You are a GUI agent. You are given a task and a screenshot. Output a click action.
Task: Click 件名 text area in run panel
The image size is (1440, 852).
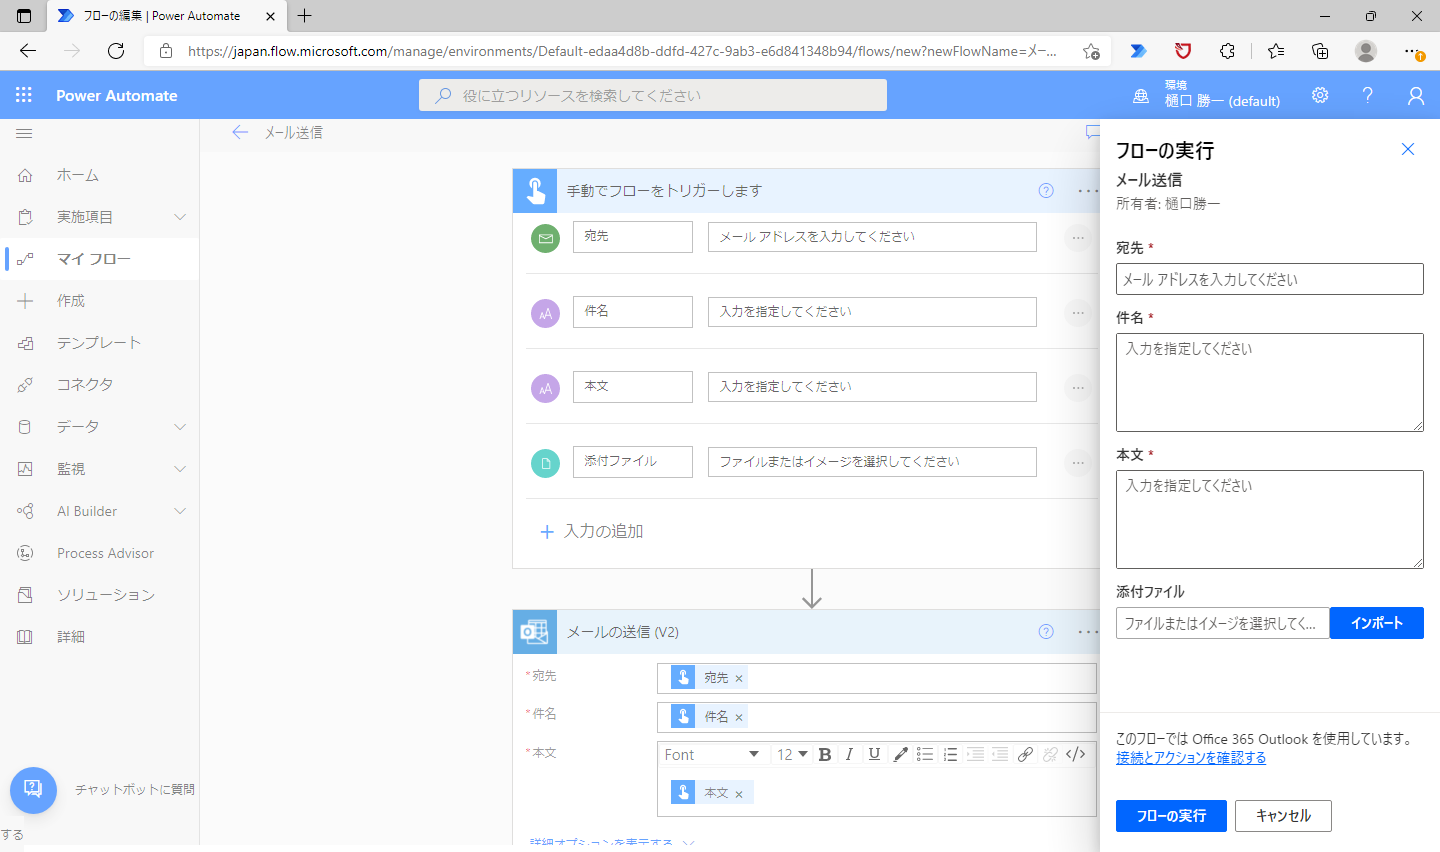[1269, 383]
